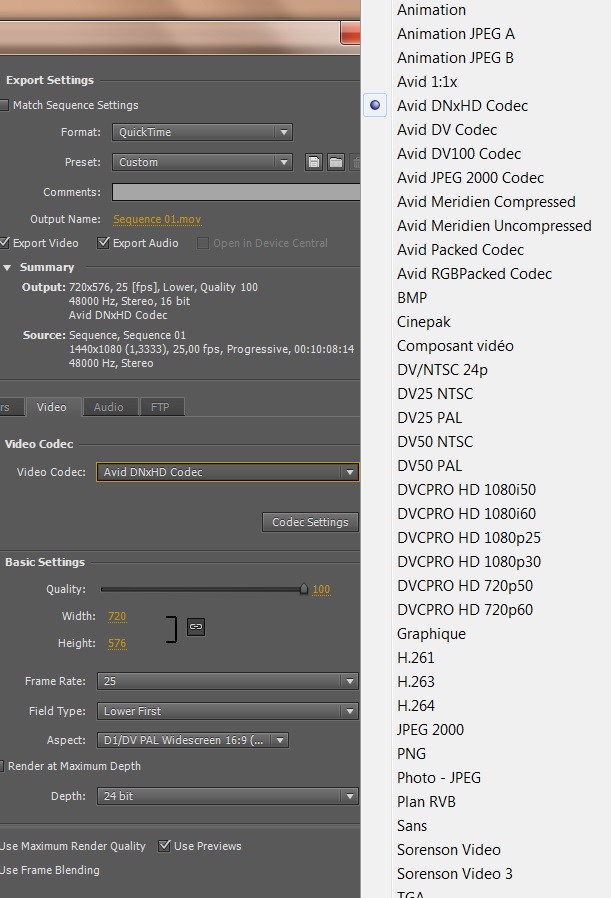Click the save preset icon
611x898 pixels.
click(x=314, y=162)
